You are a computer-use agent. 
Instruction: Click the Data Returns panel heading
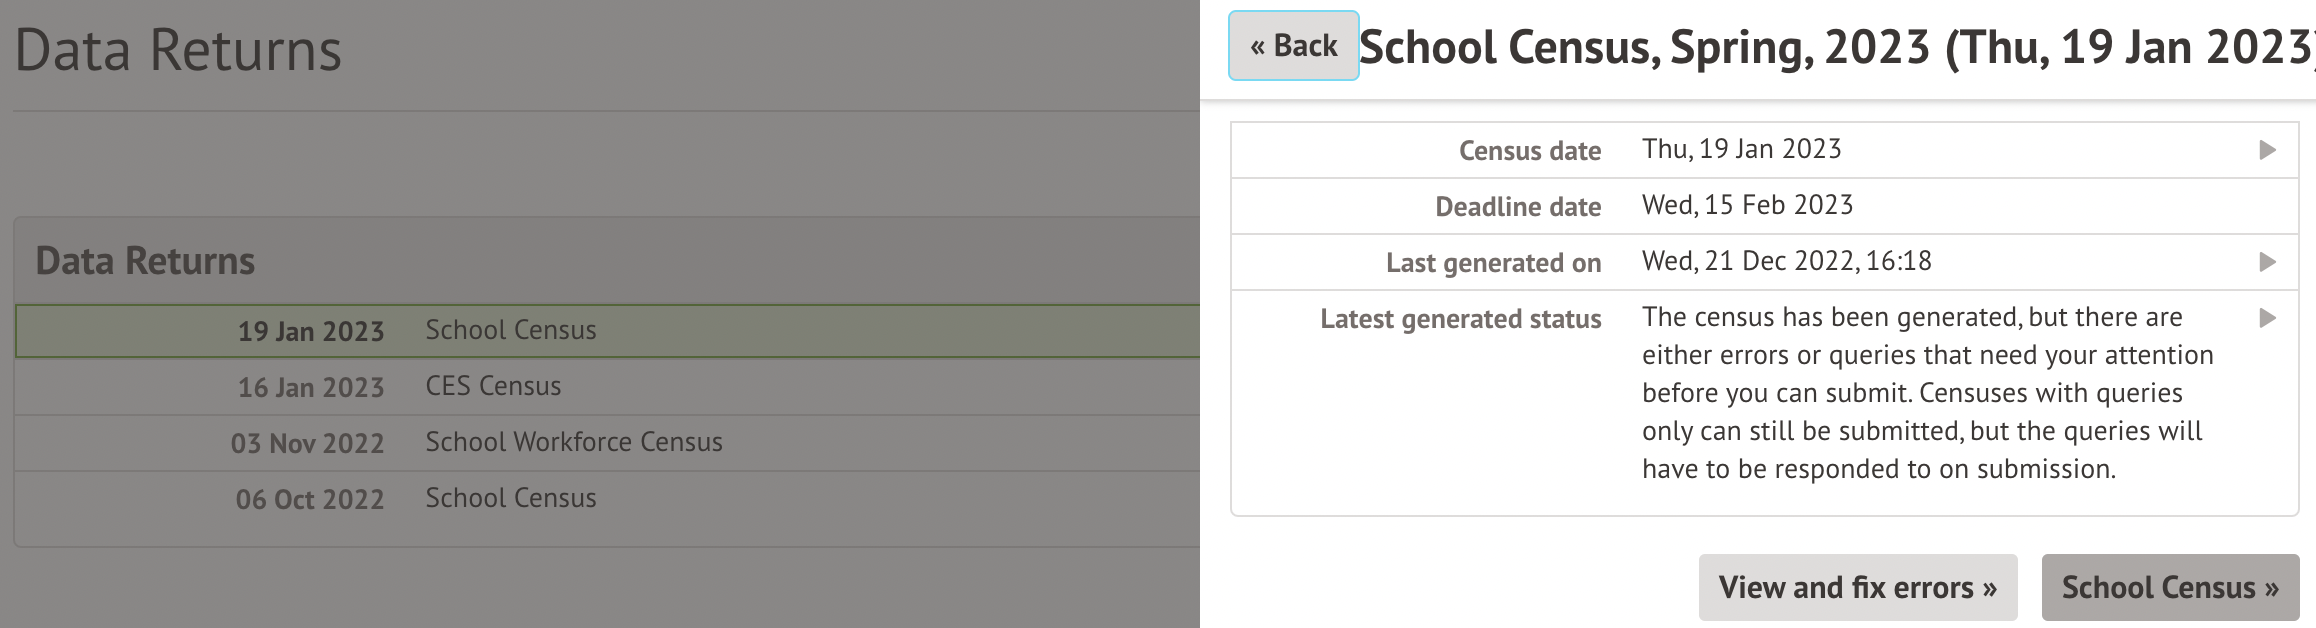(x=145, y=261)
